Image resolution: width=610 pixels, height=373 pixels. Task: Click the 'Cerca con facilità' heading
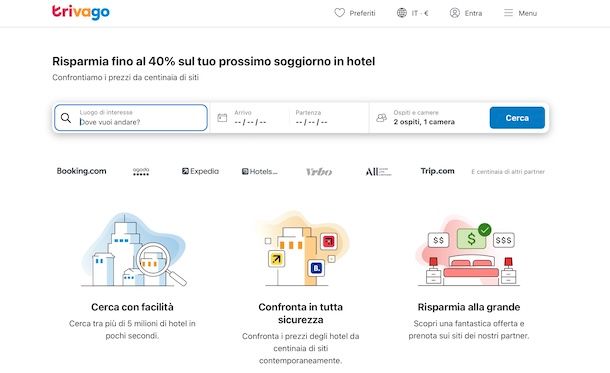tap(132, 307)
